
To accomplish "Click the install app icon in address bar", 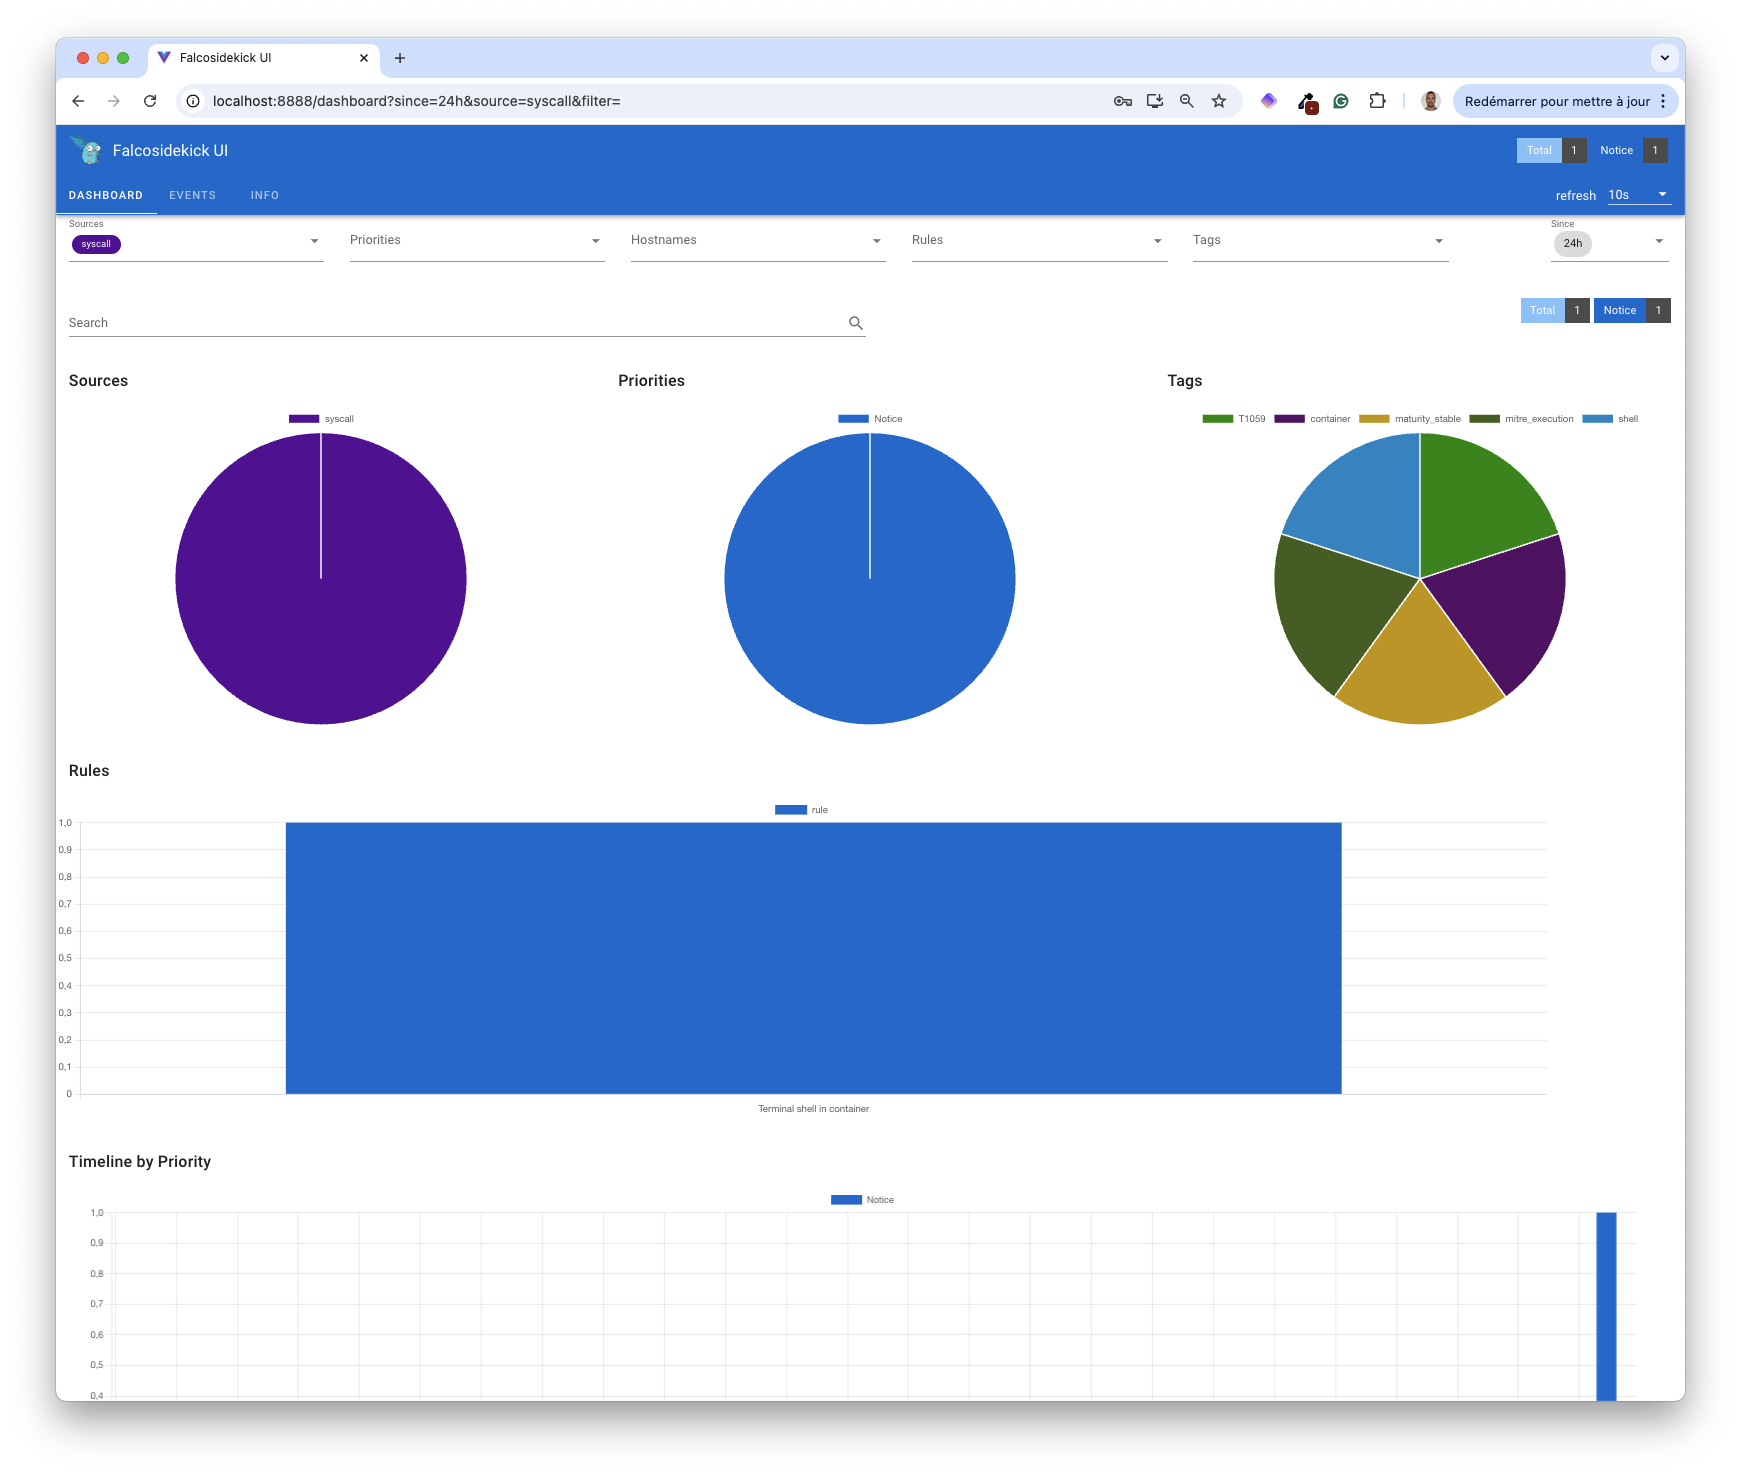I will click(1155, 101).
